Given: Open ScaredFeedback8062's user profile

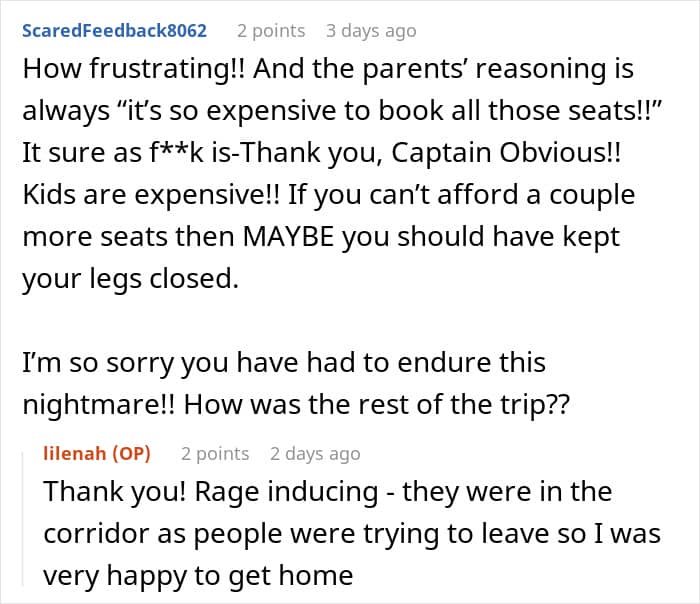Looking at the screenshot, I should coord(114,31).
